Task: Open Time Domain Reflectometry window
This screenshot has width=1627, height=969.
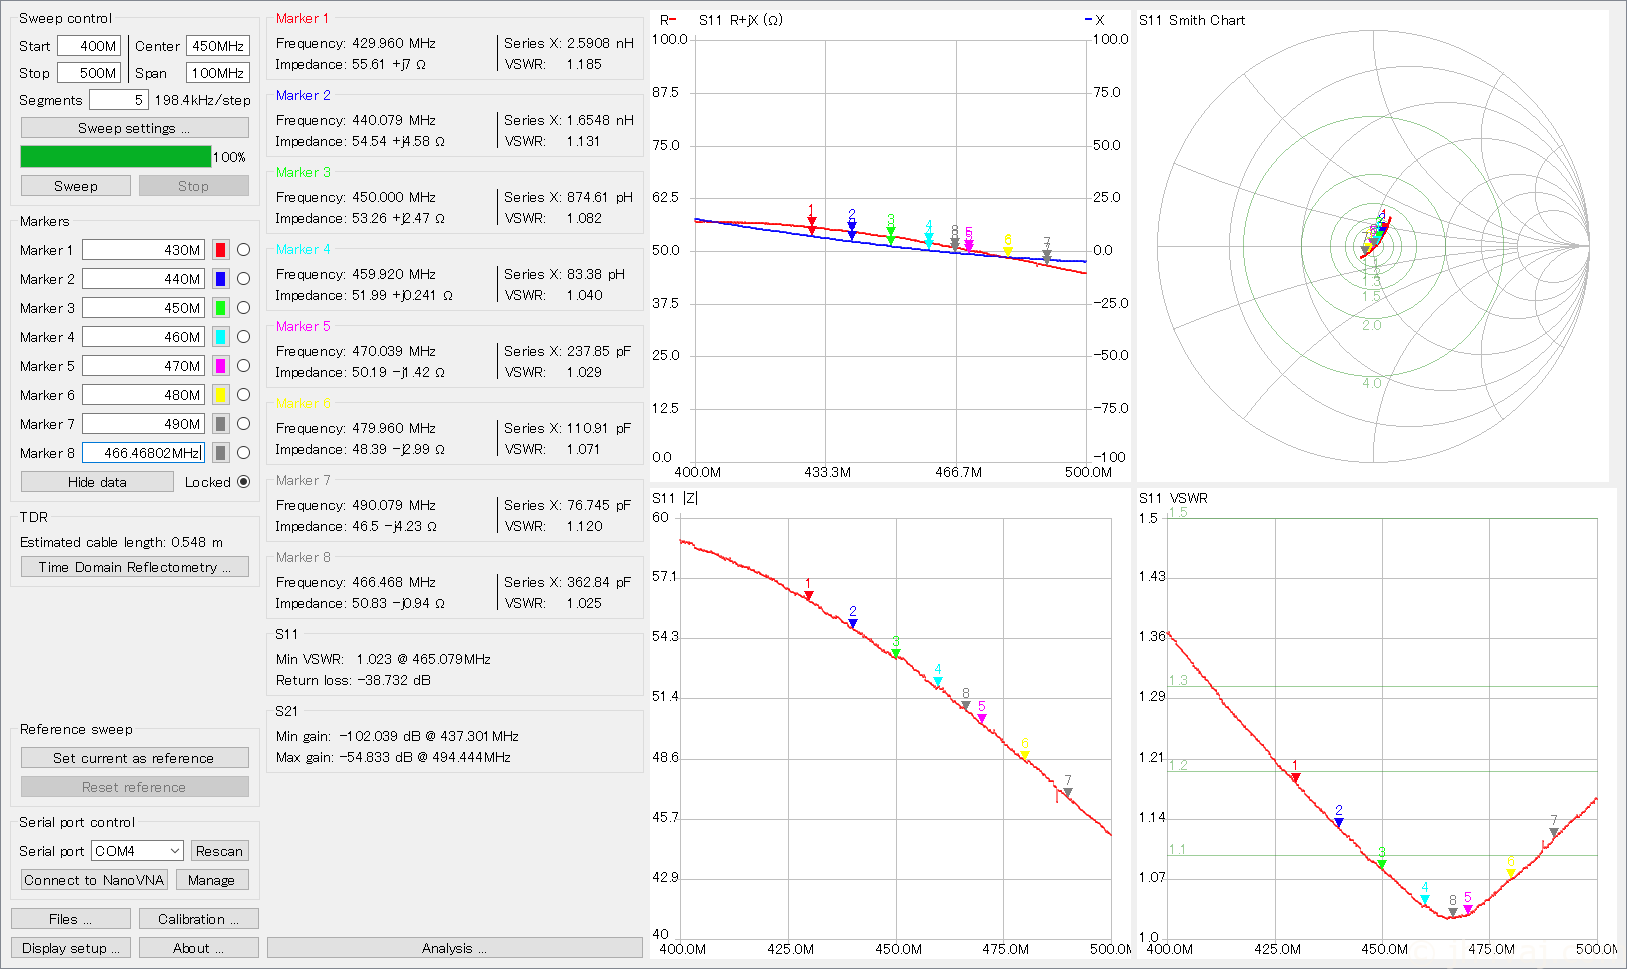Action: pyautogui.click(x=134, y=567)
